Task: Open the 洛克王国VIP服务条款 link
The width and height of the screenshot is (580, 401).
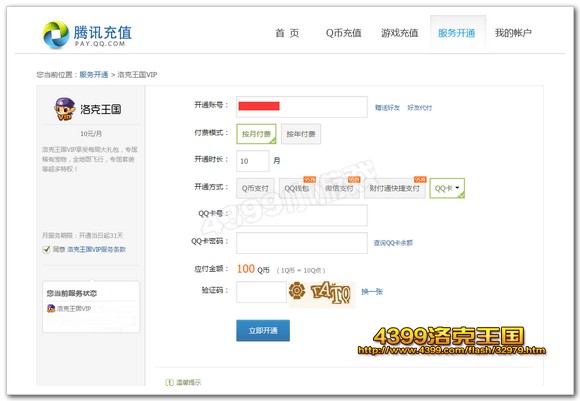Action: (x=97, y=249)
